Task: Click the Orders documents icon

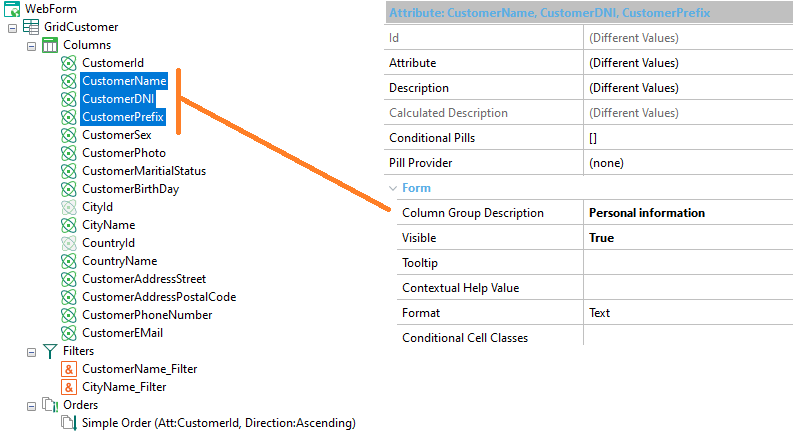Action: point(50,405)
